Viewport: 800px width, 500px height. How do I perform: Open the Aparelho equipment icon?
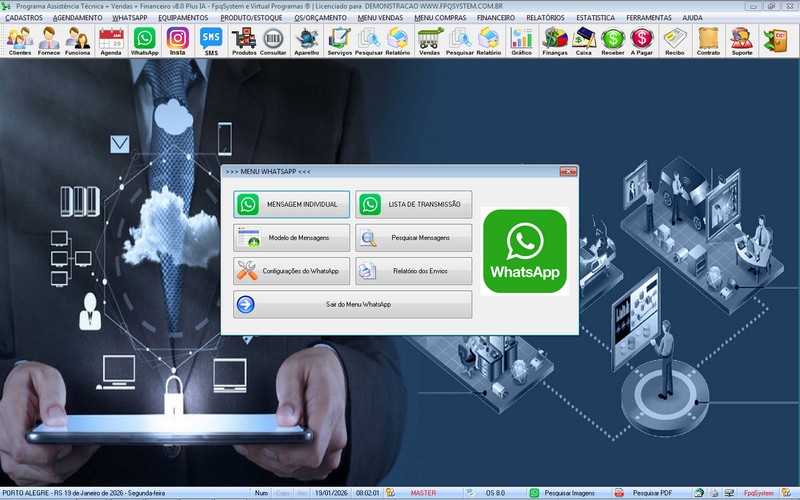point(307,41)
